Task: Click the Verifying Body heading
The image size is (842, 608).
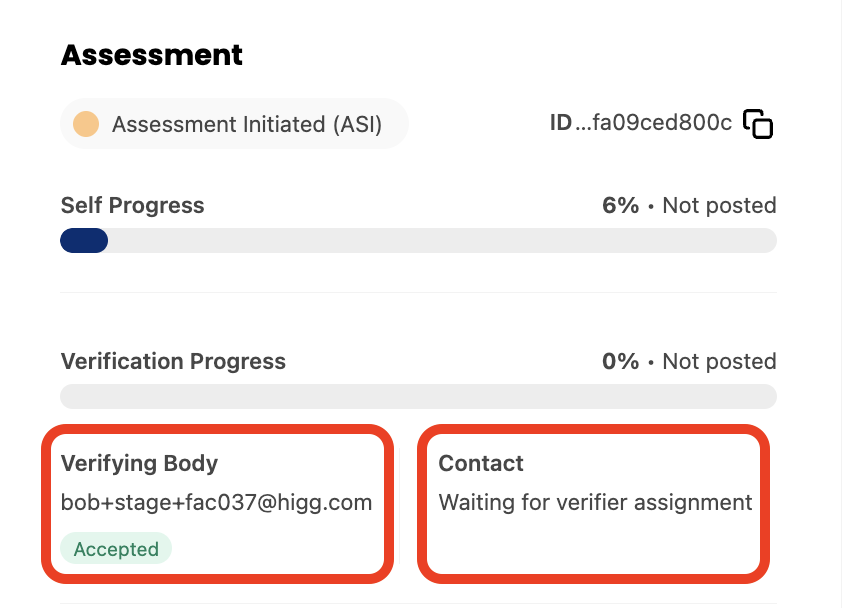Action: (139, 464)
